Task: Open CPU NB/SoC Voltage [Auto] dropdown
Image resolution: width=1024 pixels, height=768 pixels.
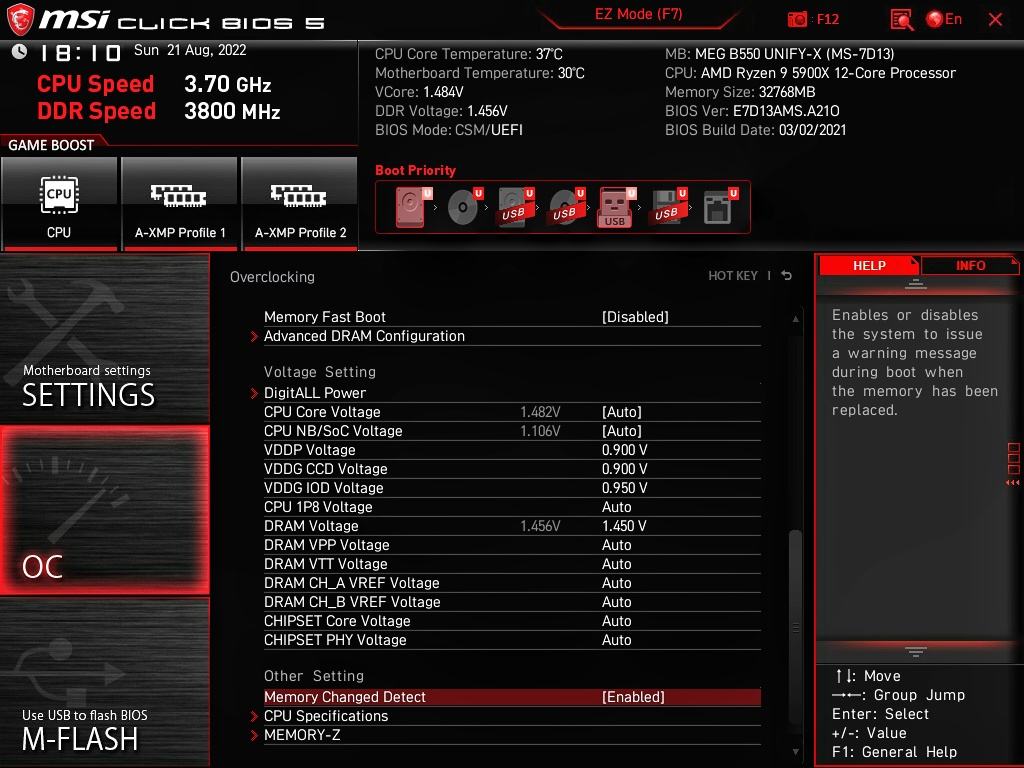Action: [x=621, y=431]
